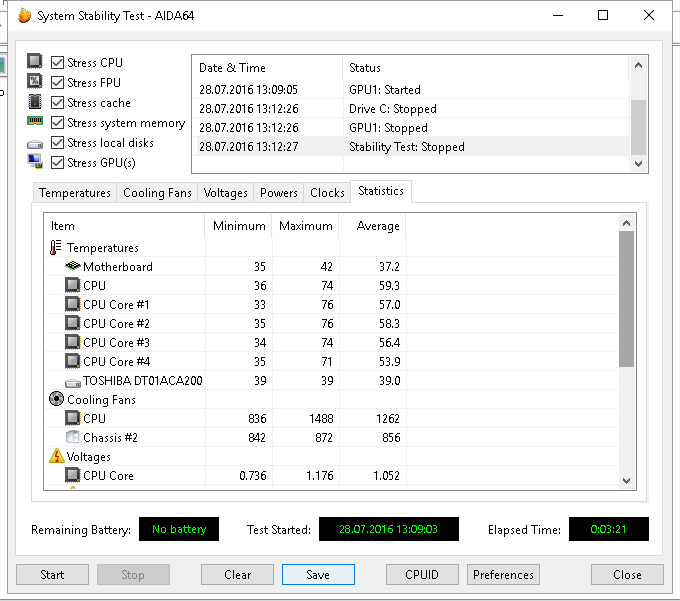
Task: Click the FPU percent icon beside Stress FPU
Action: (x=35, y=81)
